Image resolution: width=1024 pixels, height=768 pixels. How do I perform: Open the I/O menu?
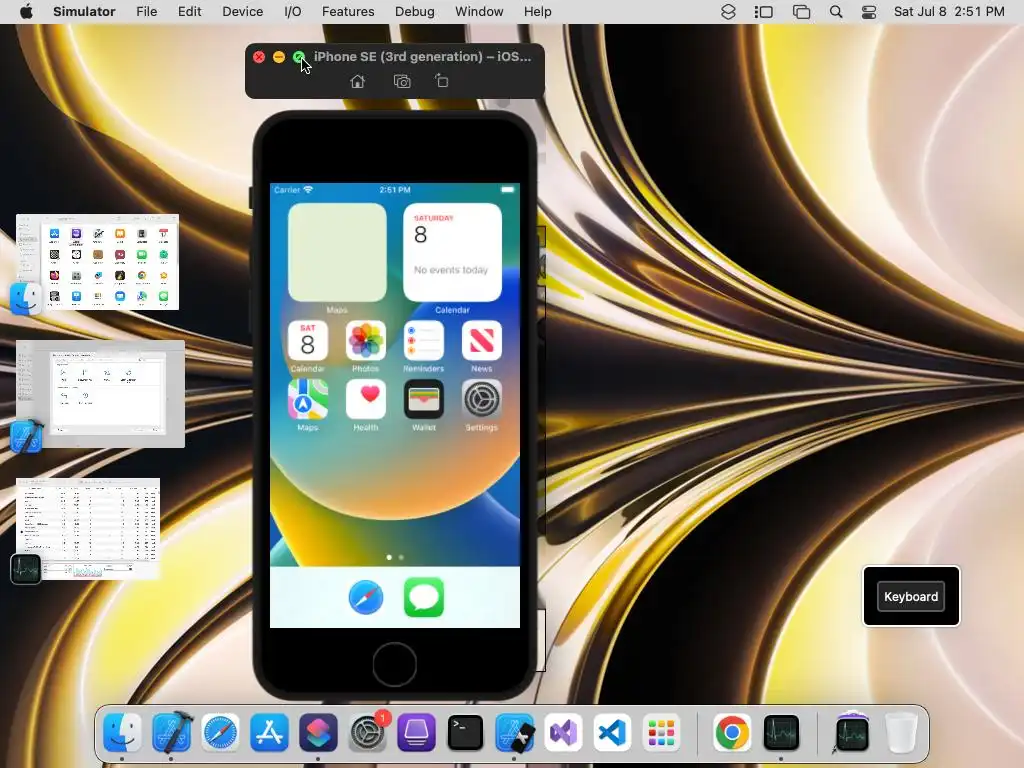coord(293,12)
